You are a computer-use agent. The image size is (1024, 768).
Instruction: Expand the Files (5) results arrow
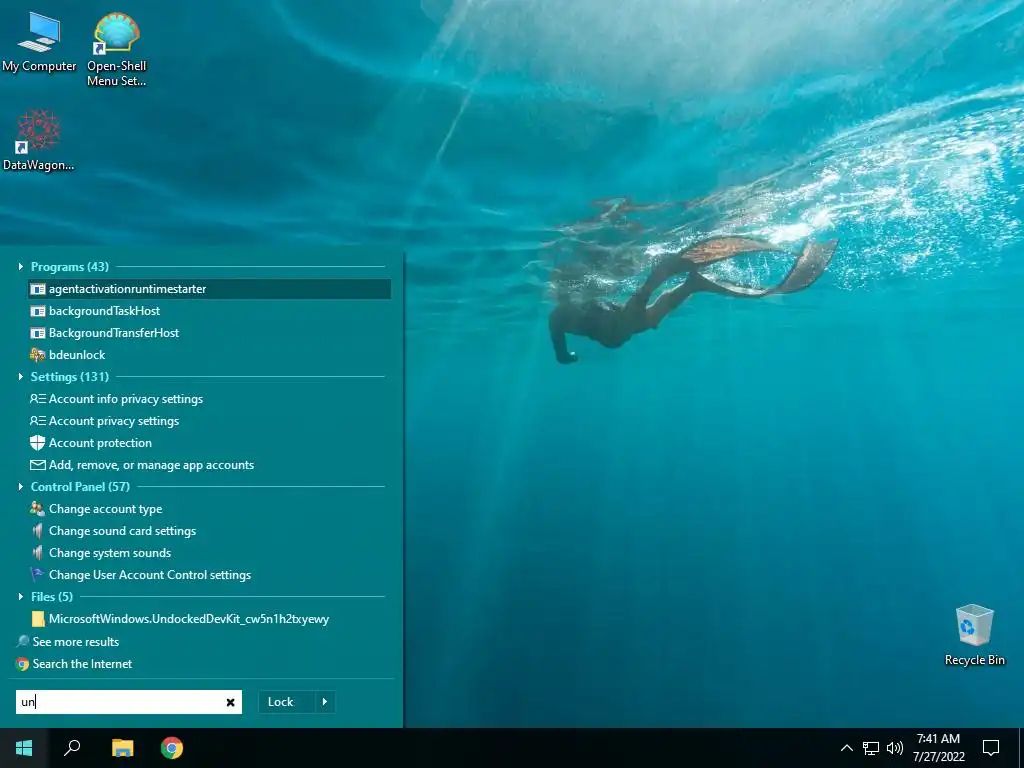point(20,597)
